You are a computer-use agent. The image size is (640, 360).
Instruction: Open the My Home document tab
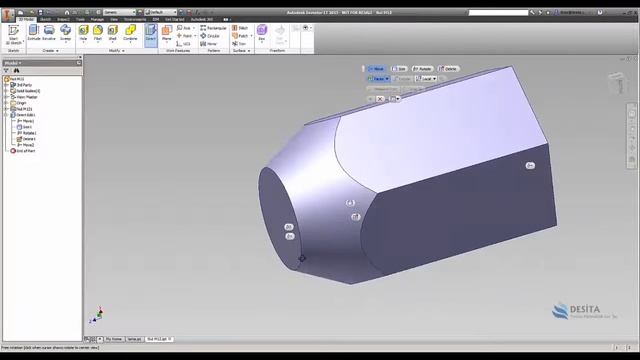(x=113, y=339)
